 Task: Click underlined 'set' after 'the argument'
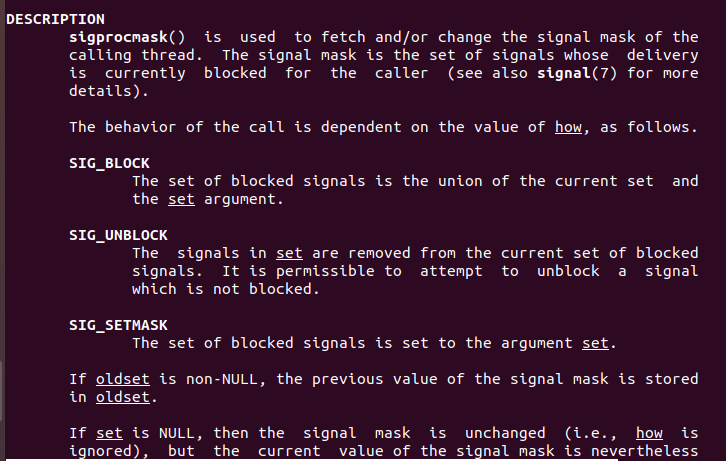[595, 343]
